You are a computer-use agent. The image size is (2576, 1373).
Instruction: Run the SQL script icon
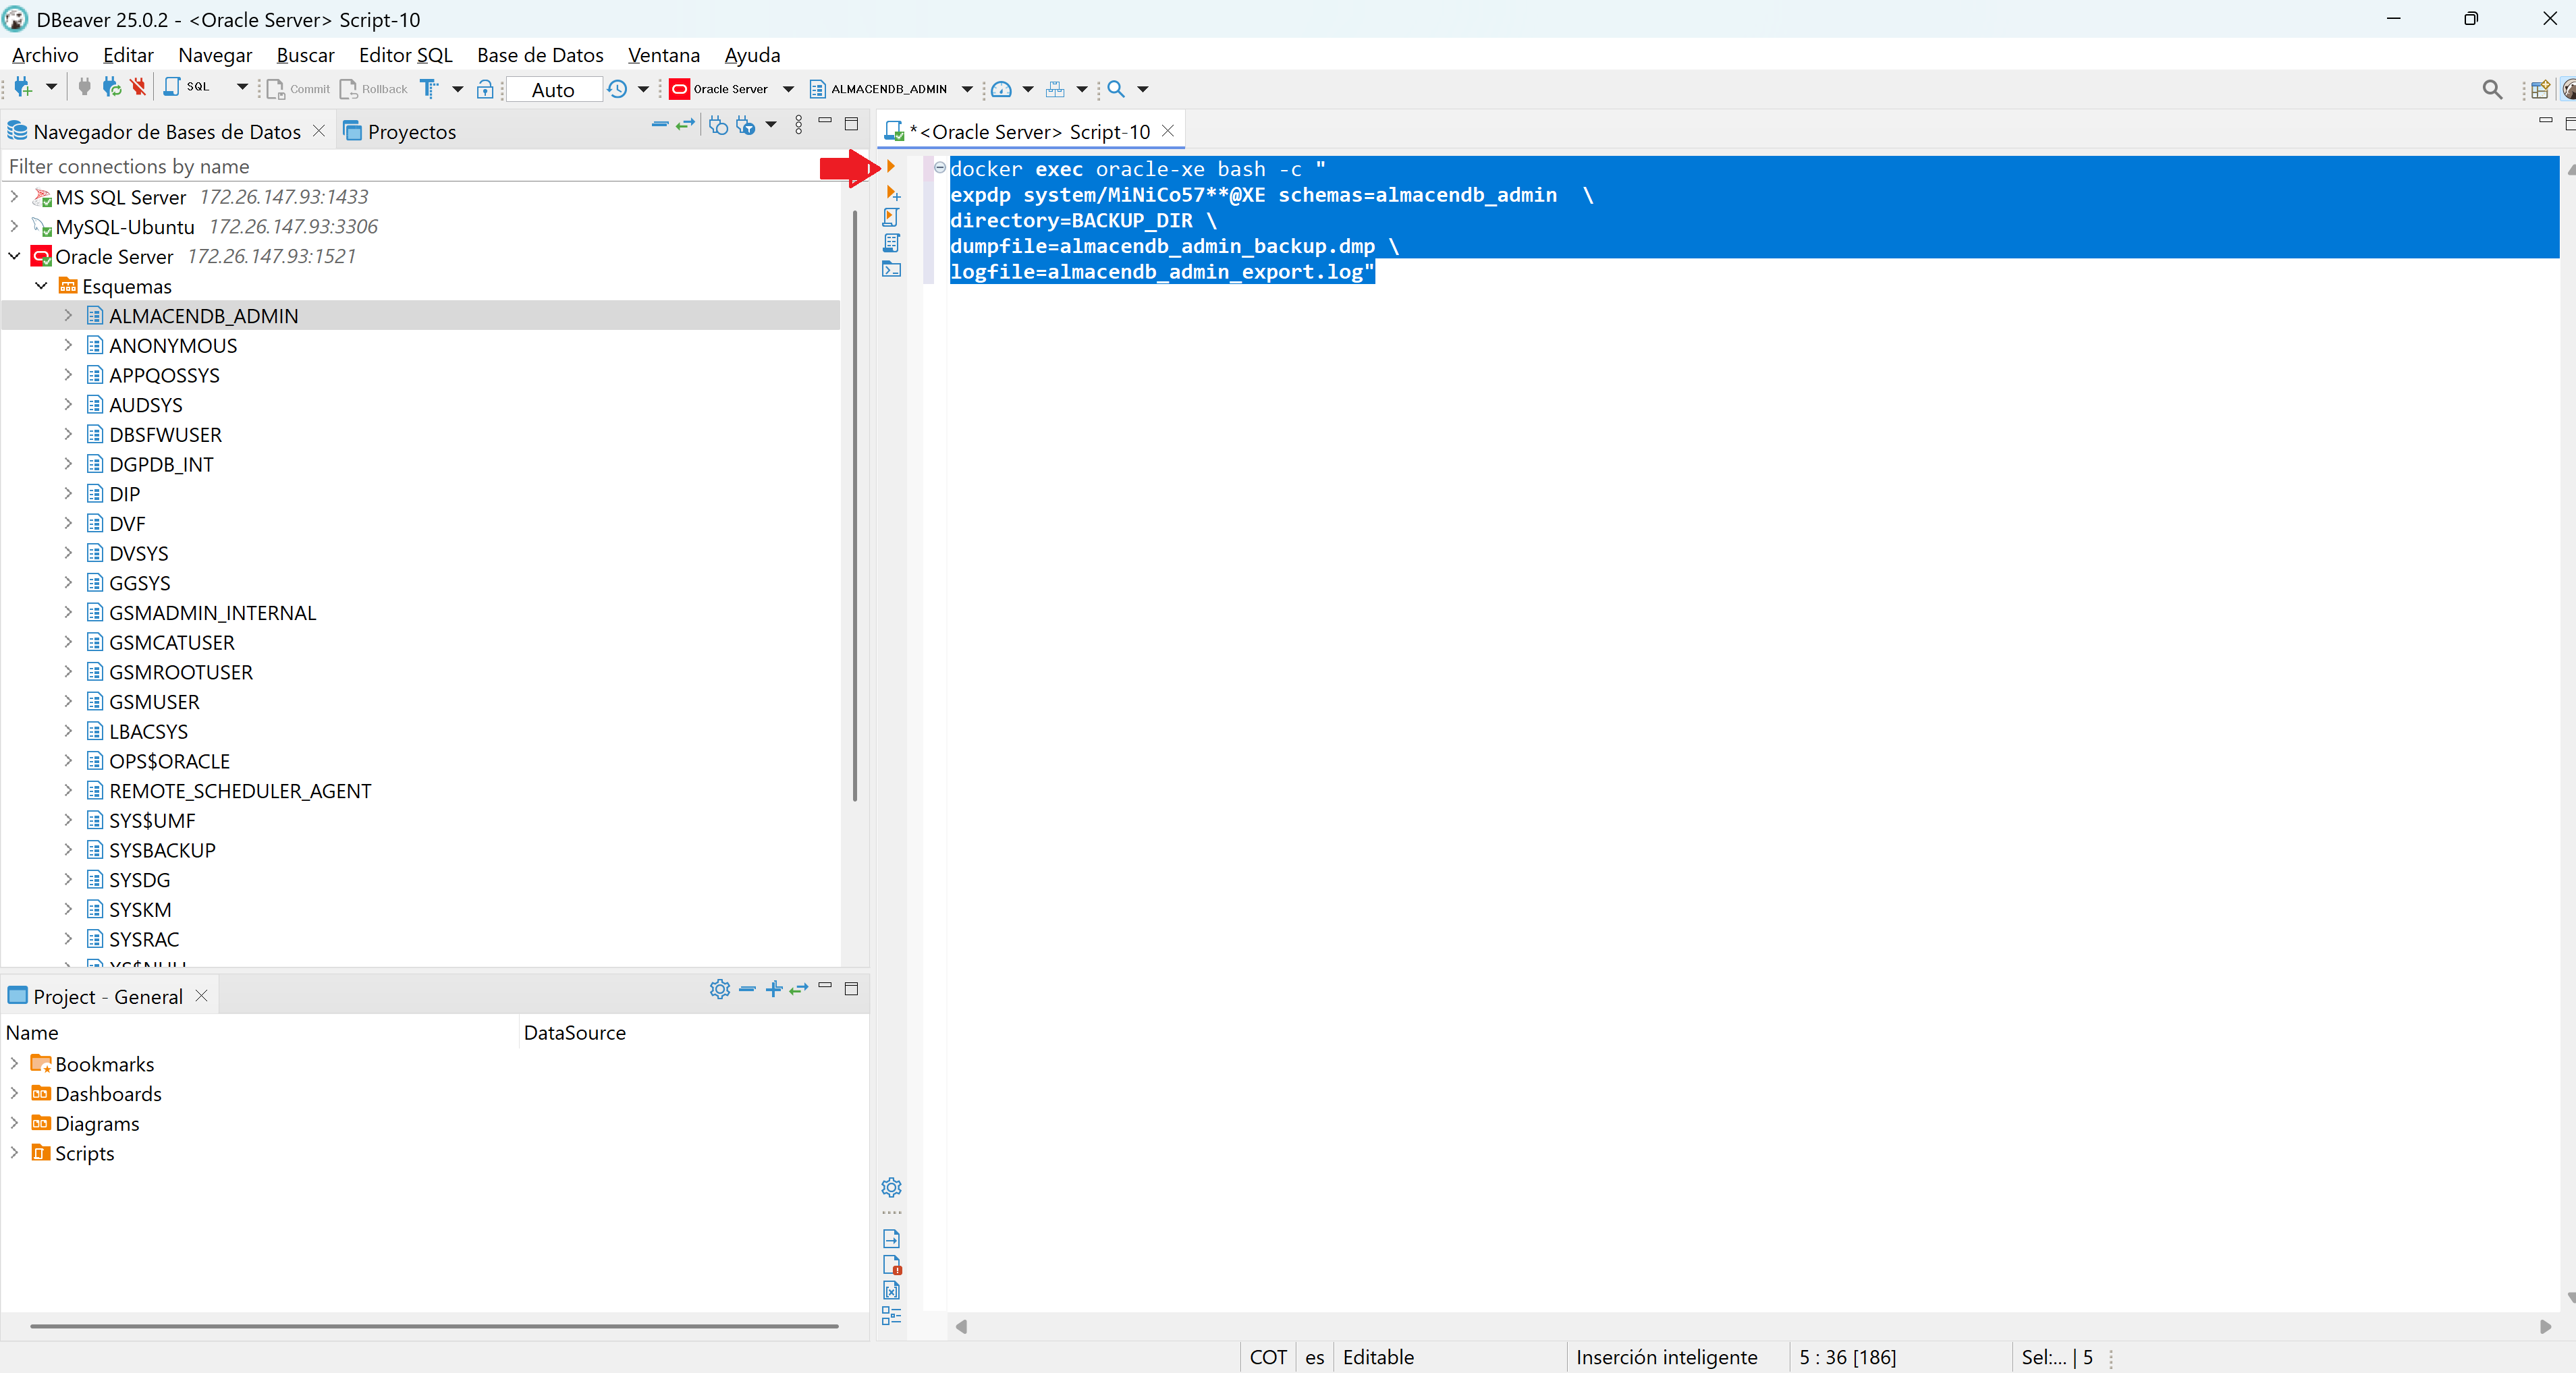(x=891, y=217)
